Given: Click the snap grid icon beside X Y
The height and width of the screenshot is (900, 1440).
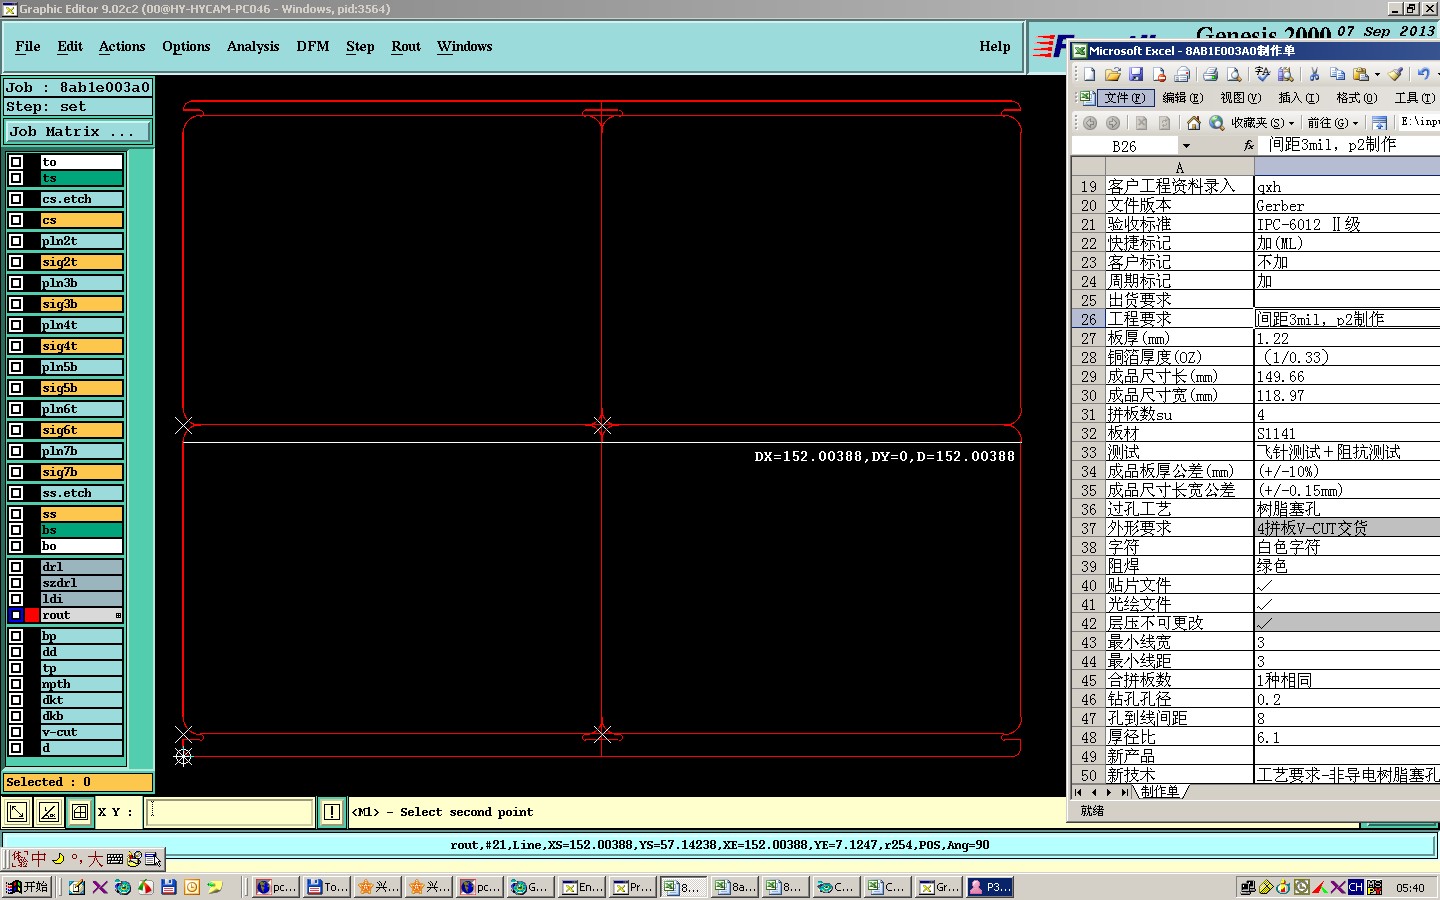Looking at the screenshot, I should [x=80, y=812].
